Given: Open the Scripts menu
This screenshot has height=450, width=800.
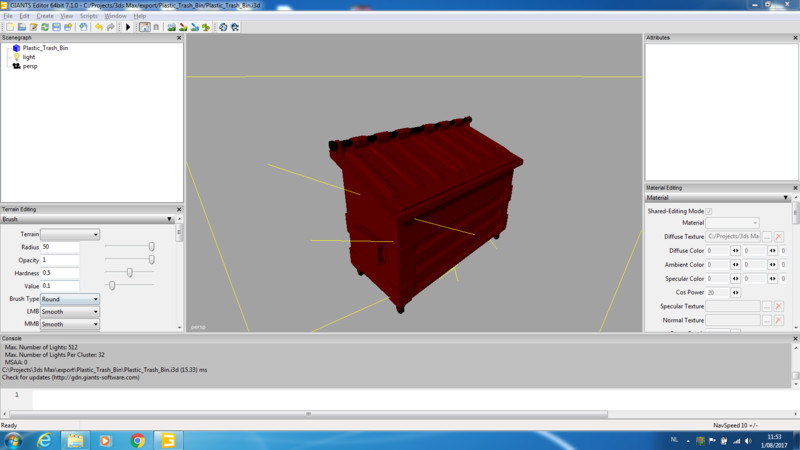Looking at the screenshot, I should click(89, 17).
